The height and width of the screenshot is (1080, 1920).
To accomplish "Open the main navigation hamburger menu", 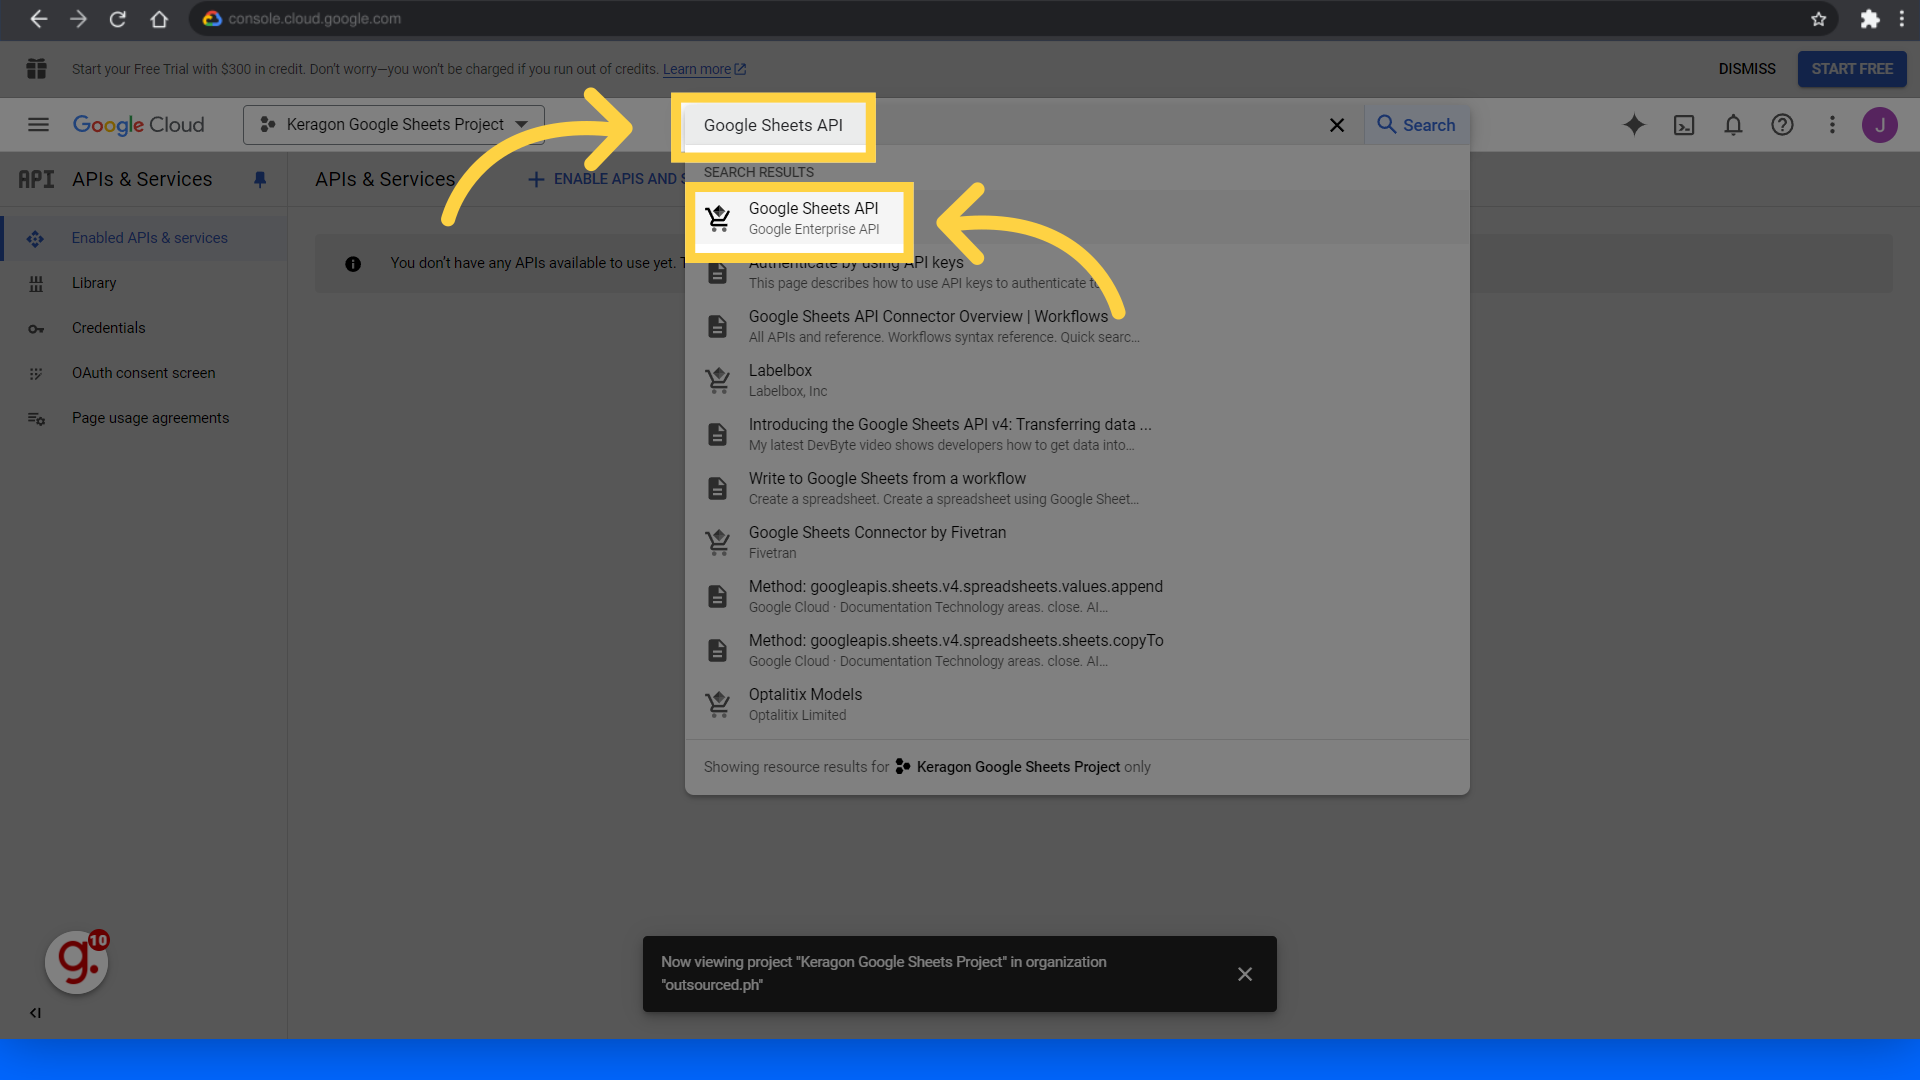I will point(38,125).
